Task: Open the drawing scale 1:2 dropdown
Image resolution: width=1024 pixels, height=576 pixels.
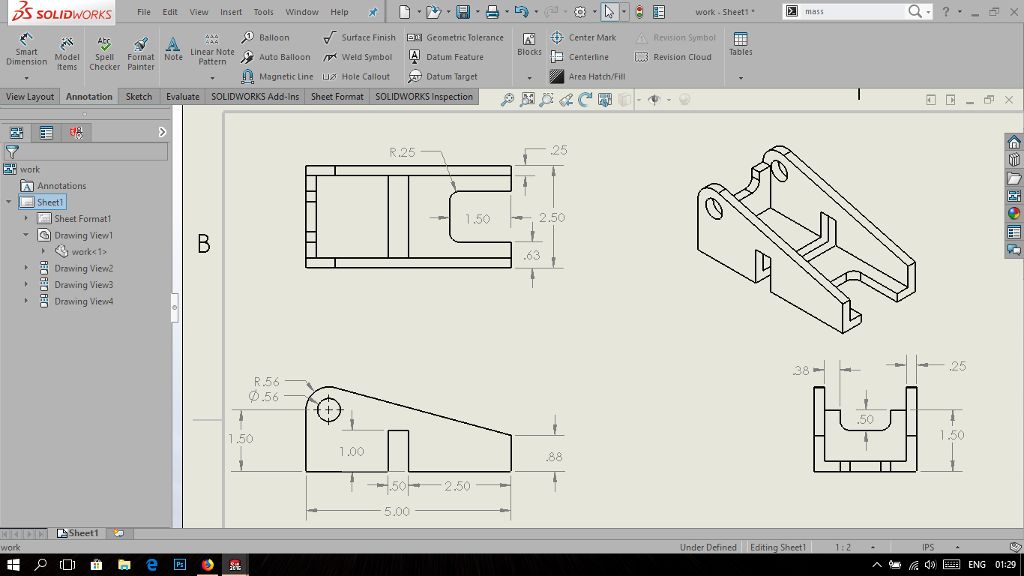Action: coord(873,547)
